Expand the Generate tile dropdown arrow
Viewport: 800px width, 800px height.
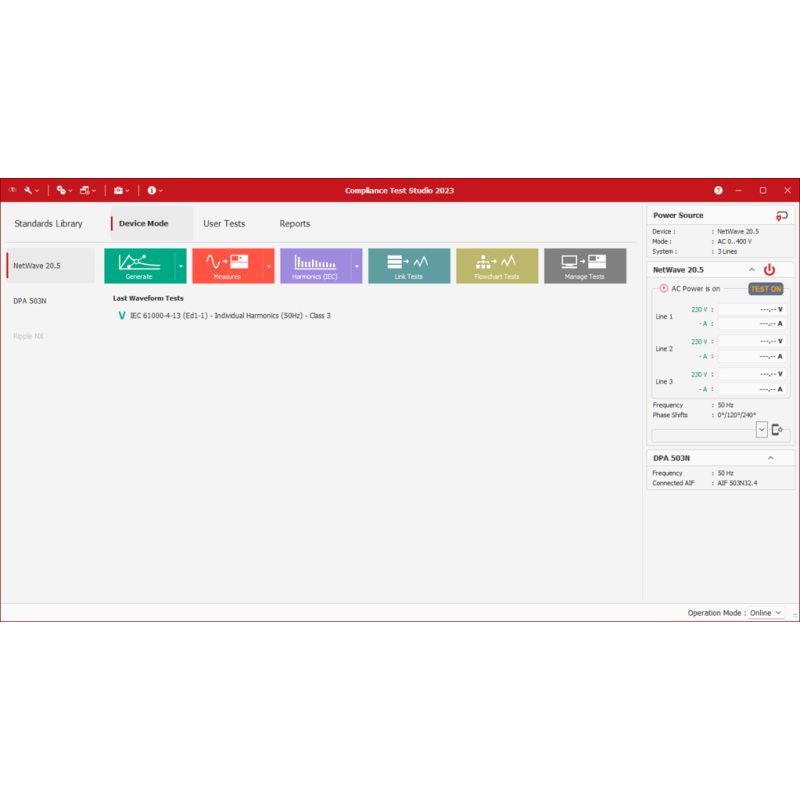[x=181, y=265]
